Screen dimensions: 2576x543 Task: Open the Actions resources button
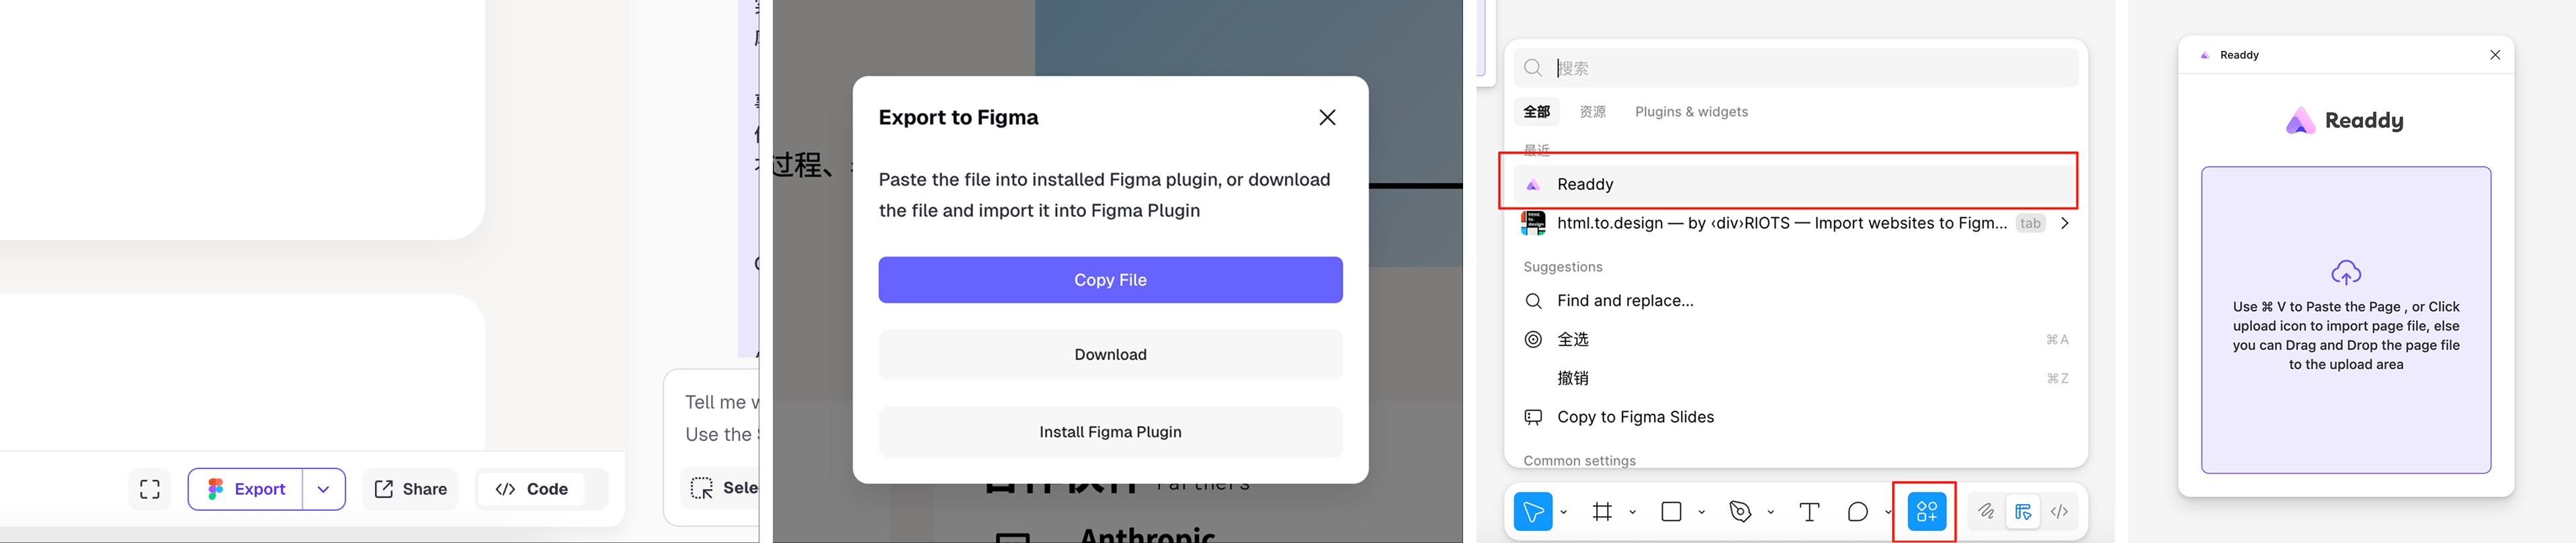1926,512
